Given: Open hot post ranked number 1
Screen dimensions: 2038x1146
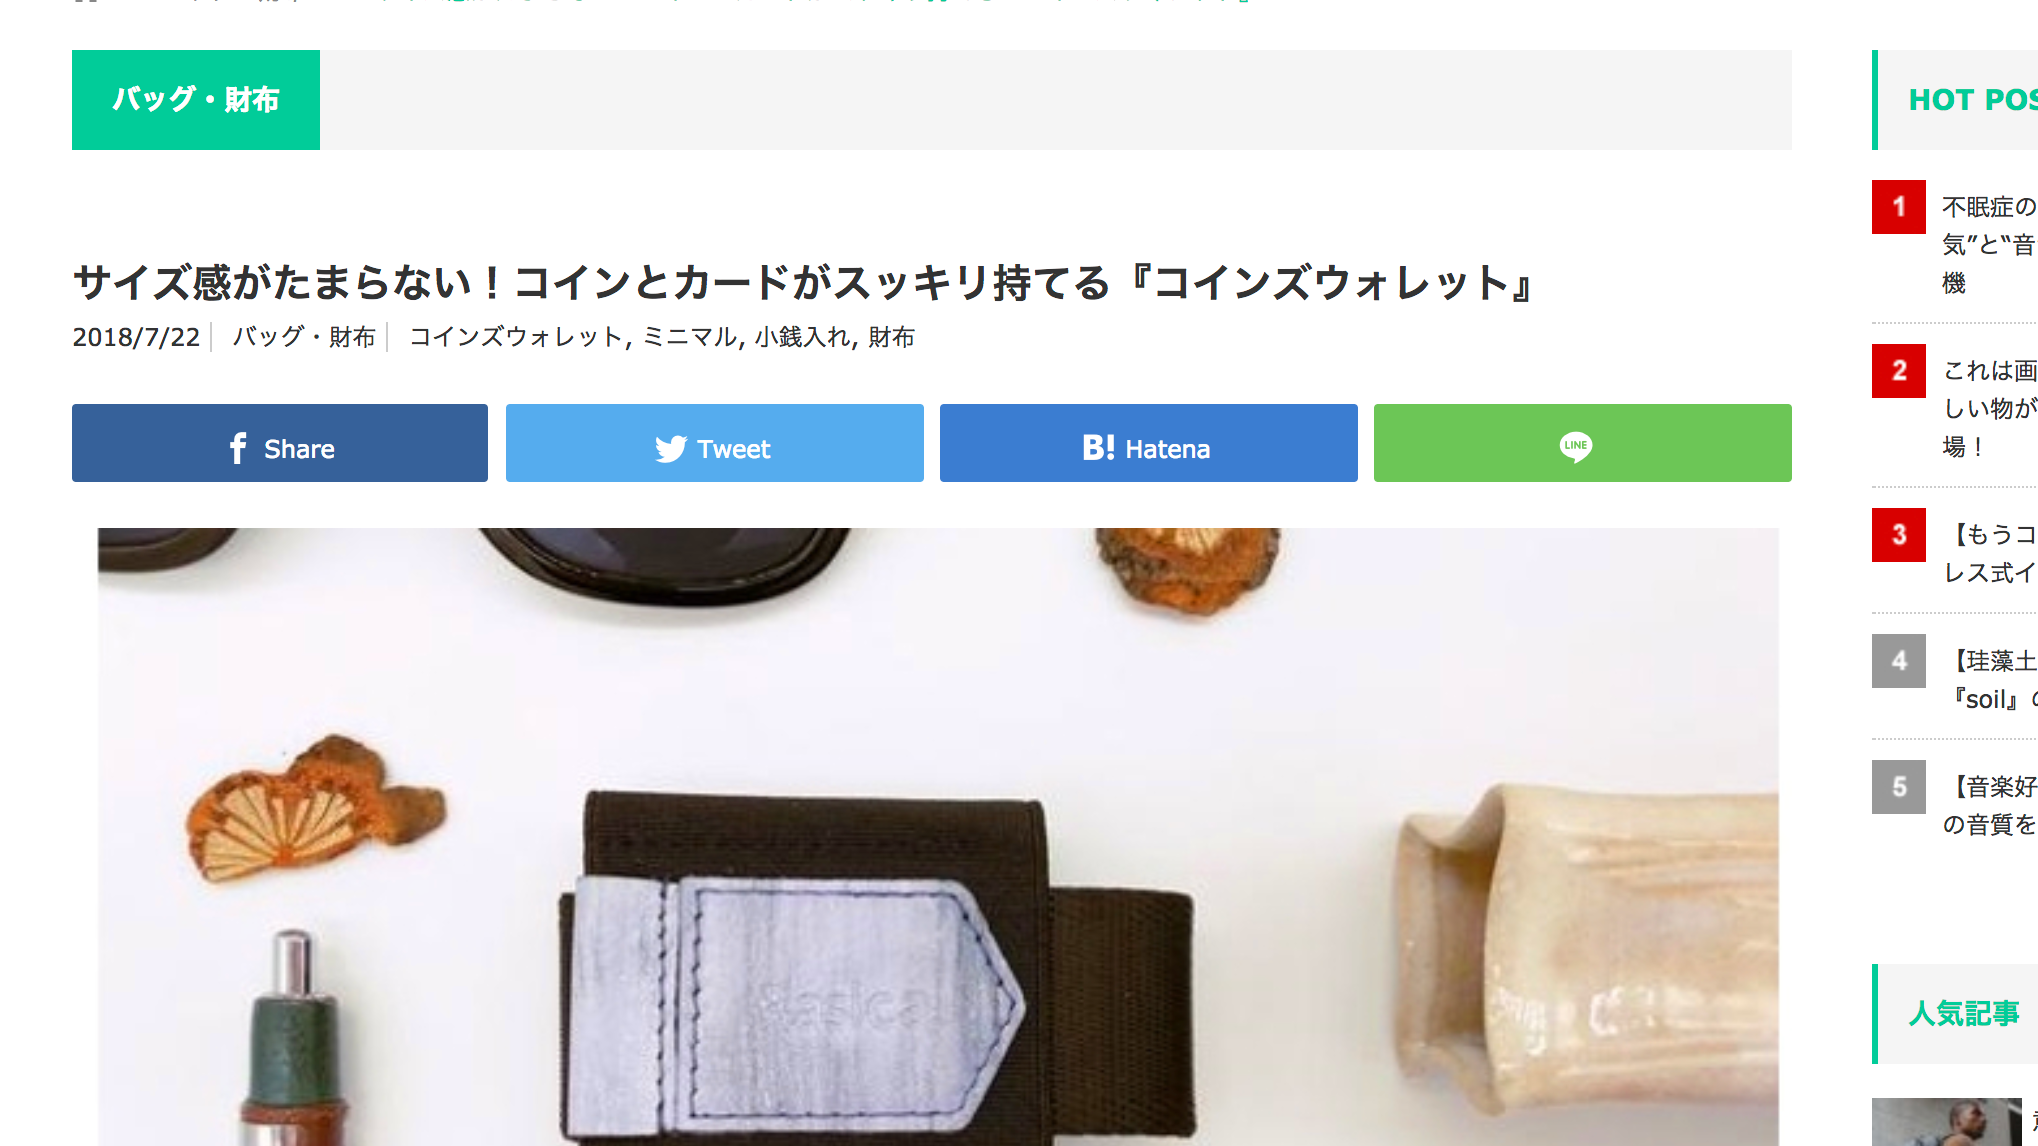Looking at the screenshot, I should (x=1988, y=245).
